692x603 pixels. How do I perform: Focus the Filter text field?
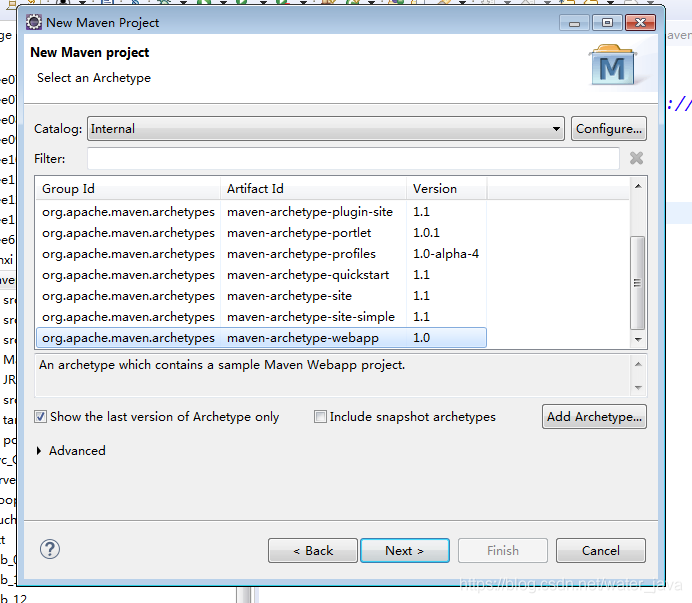pyautogui.click(x=353, y=158)
